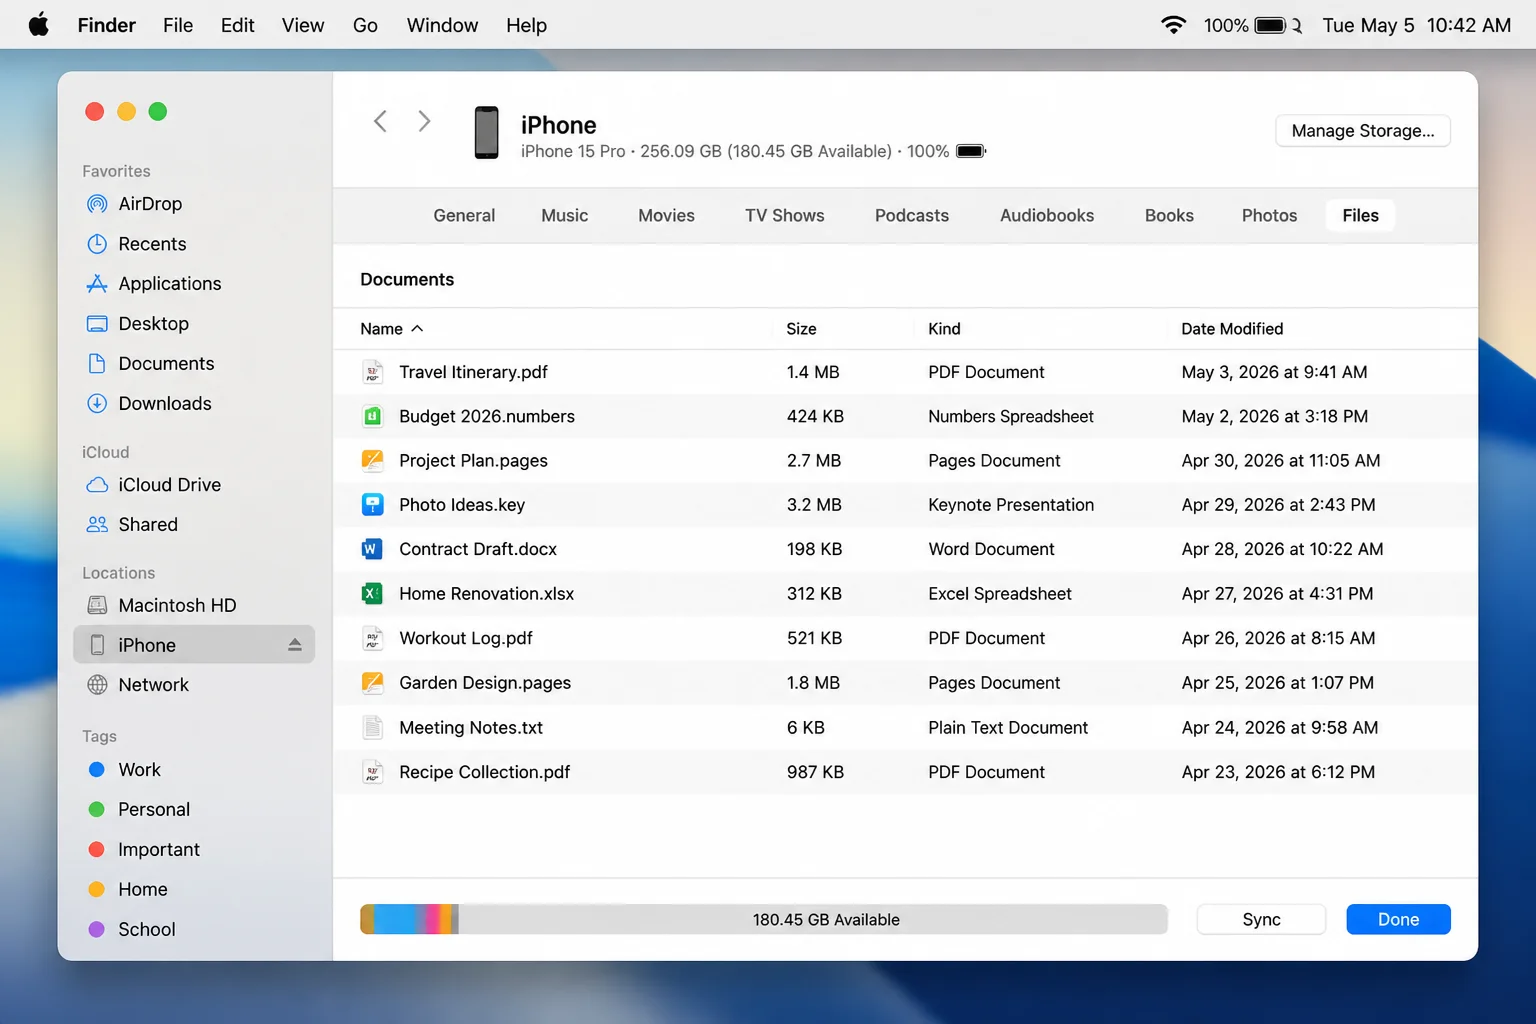Click the Manage Storage button
This screenshot has height=1024, width=1536.
pos(1363,131)
